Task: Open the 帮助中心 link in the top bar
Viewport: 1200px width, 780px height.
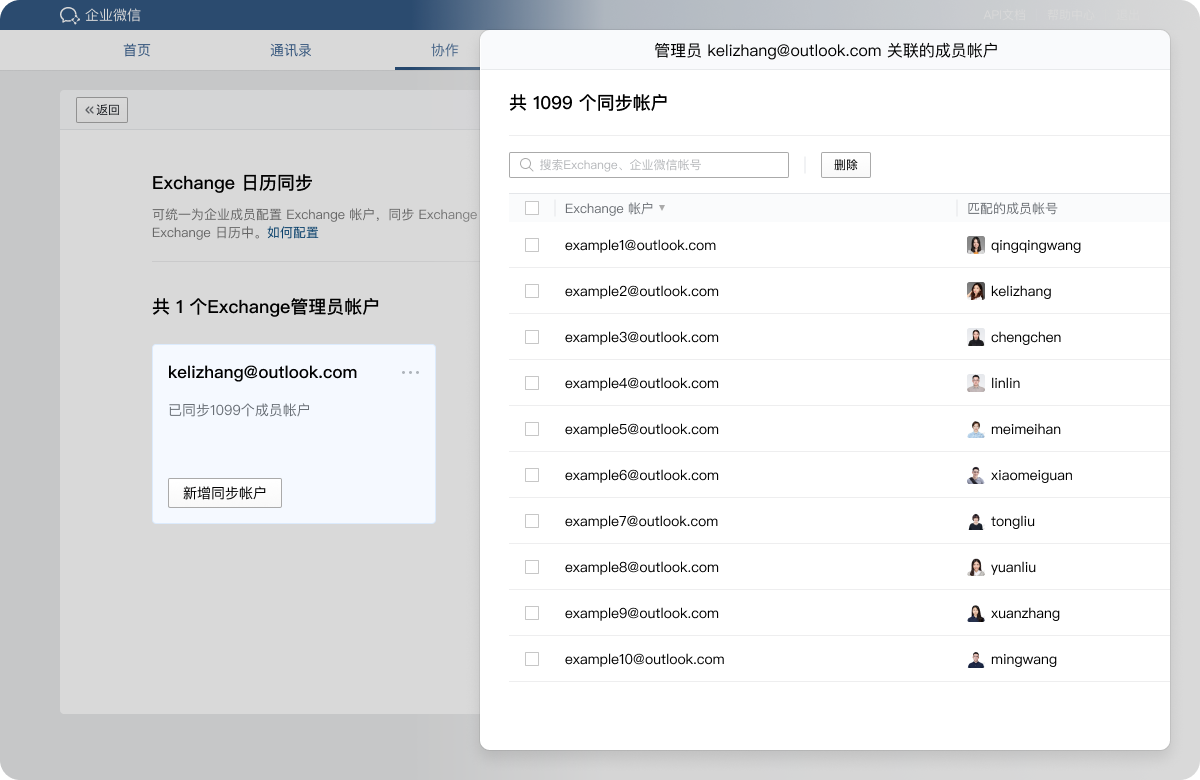Action: pyautogui.click(x=1071, y=15)
